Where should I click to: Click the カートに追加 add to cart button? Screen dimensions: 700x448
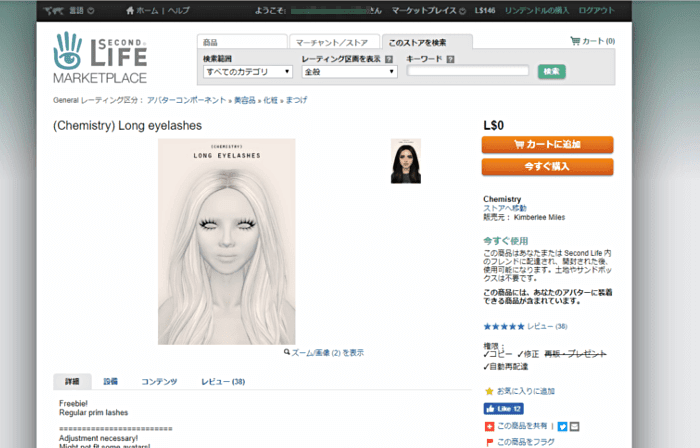pyautogui.click(x=547, y=145)
